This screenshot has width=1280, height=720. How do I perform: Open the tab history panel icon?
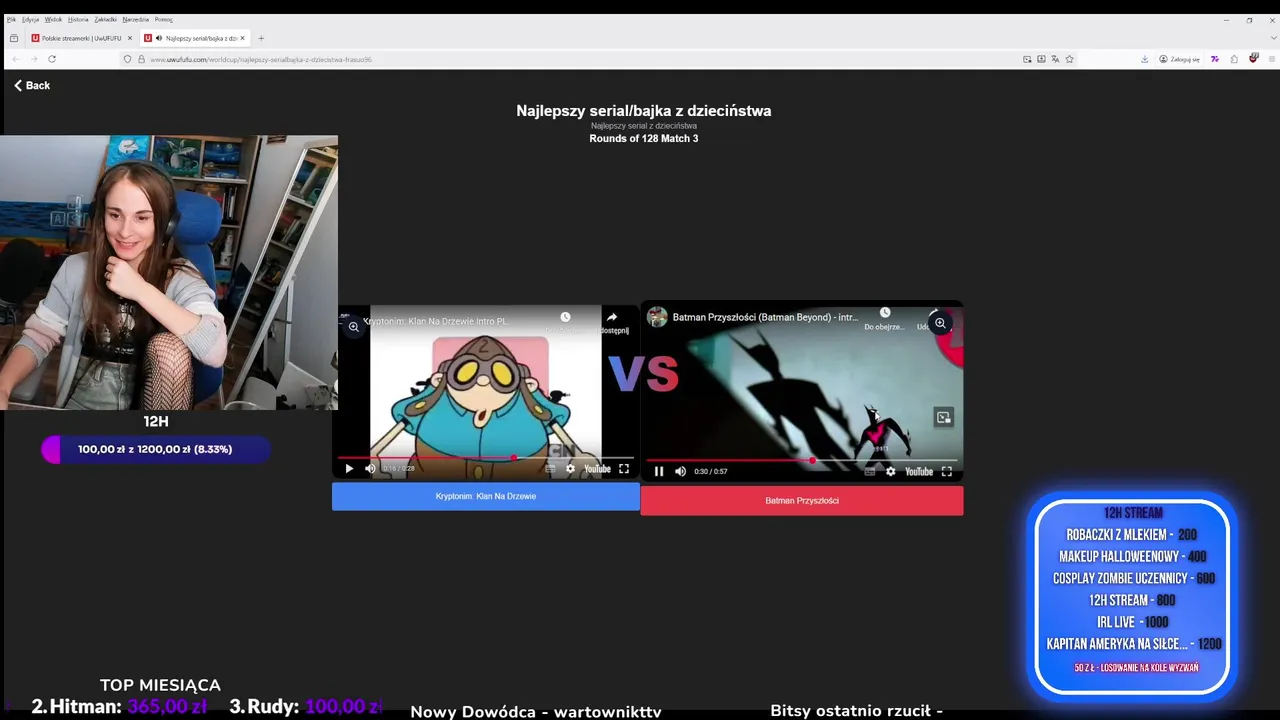tap(13, 38)
